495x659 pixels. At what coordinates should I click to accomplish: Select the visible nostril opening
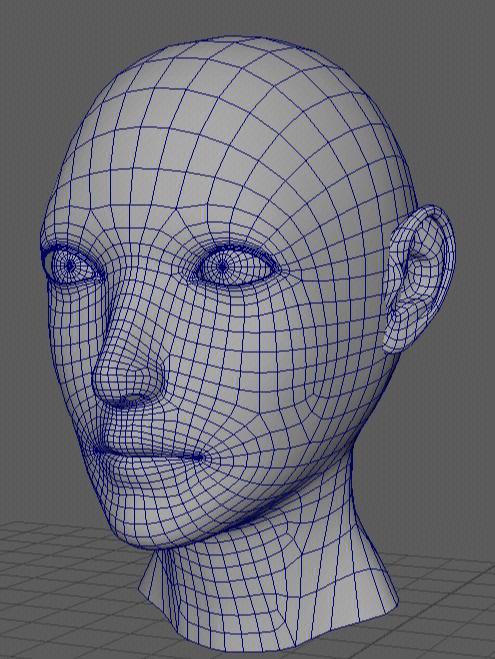134,399
